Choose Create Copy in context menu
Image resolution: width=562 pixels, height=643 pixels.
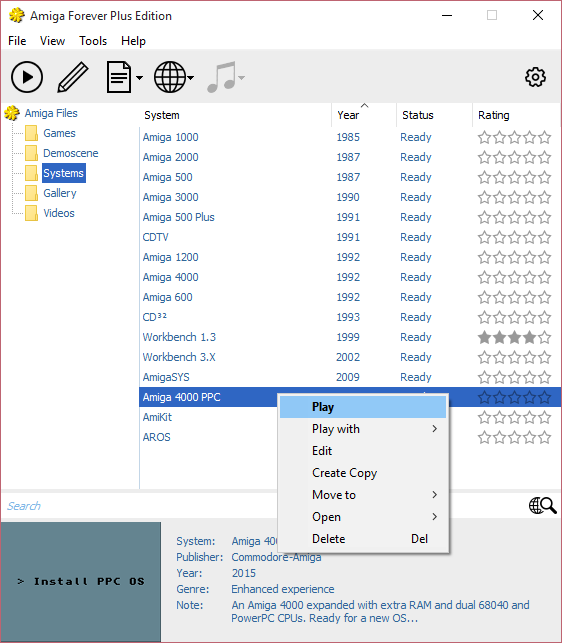click(363, 473)
